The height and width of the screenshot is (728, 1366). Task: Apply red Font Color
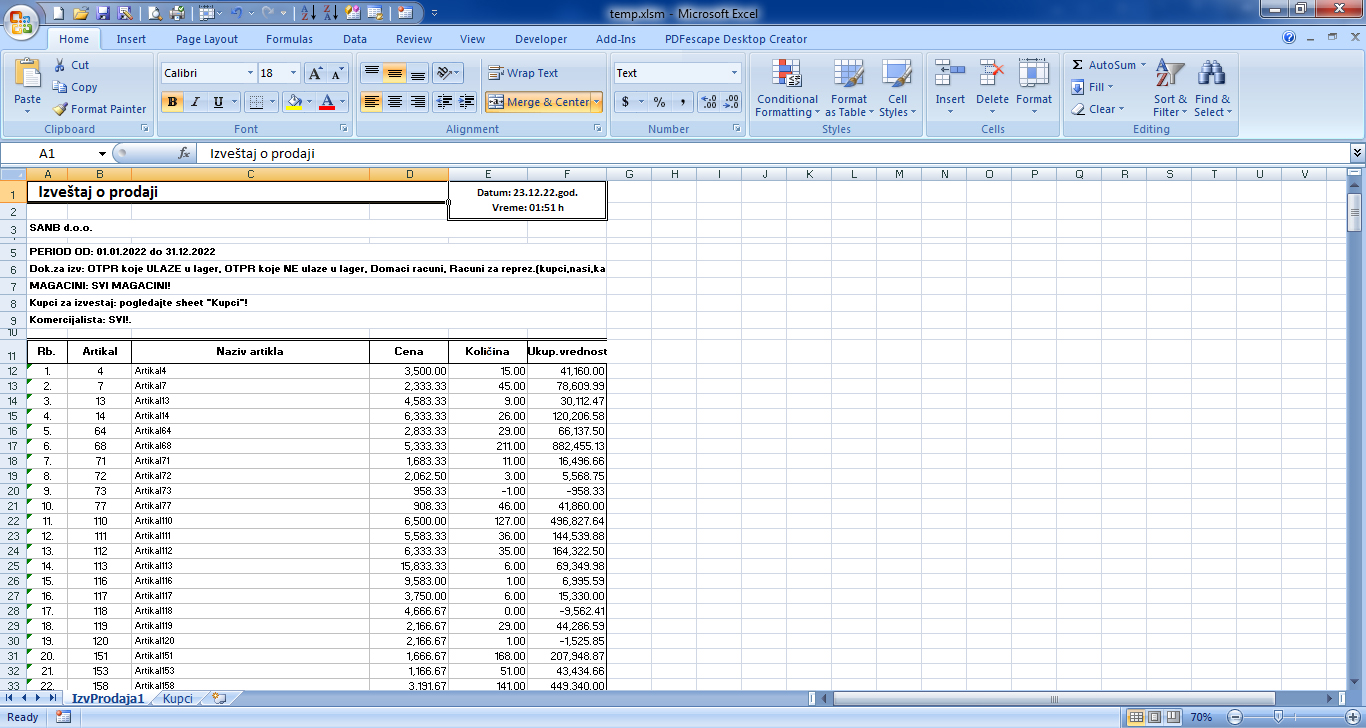(327, 102)
